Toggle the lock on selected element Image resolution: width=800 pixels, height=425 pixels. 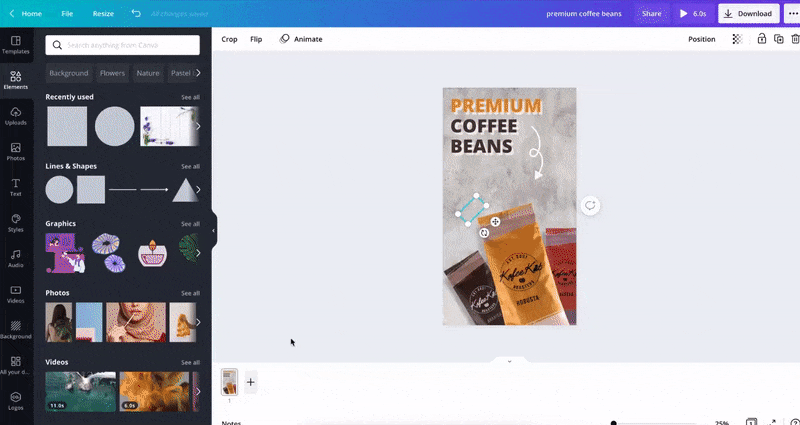coord(762,39)
